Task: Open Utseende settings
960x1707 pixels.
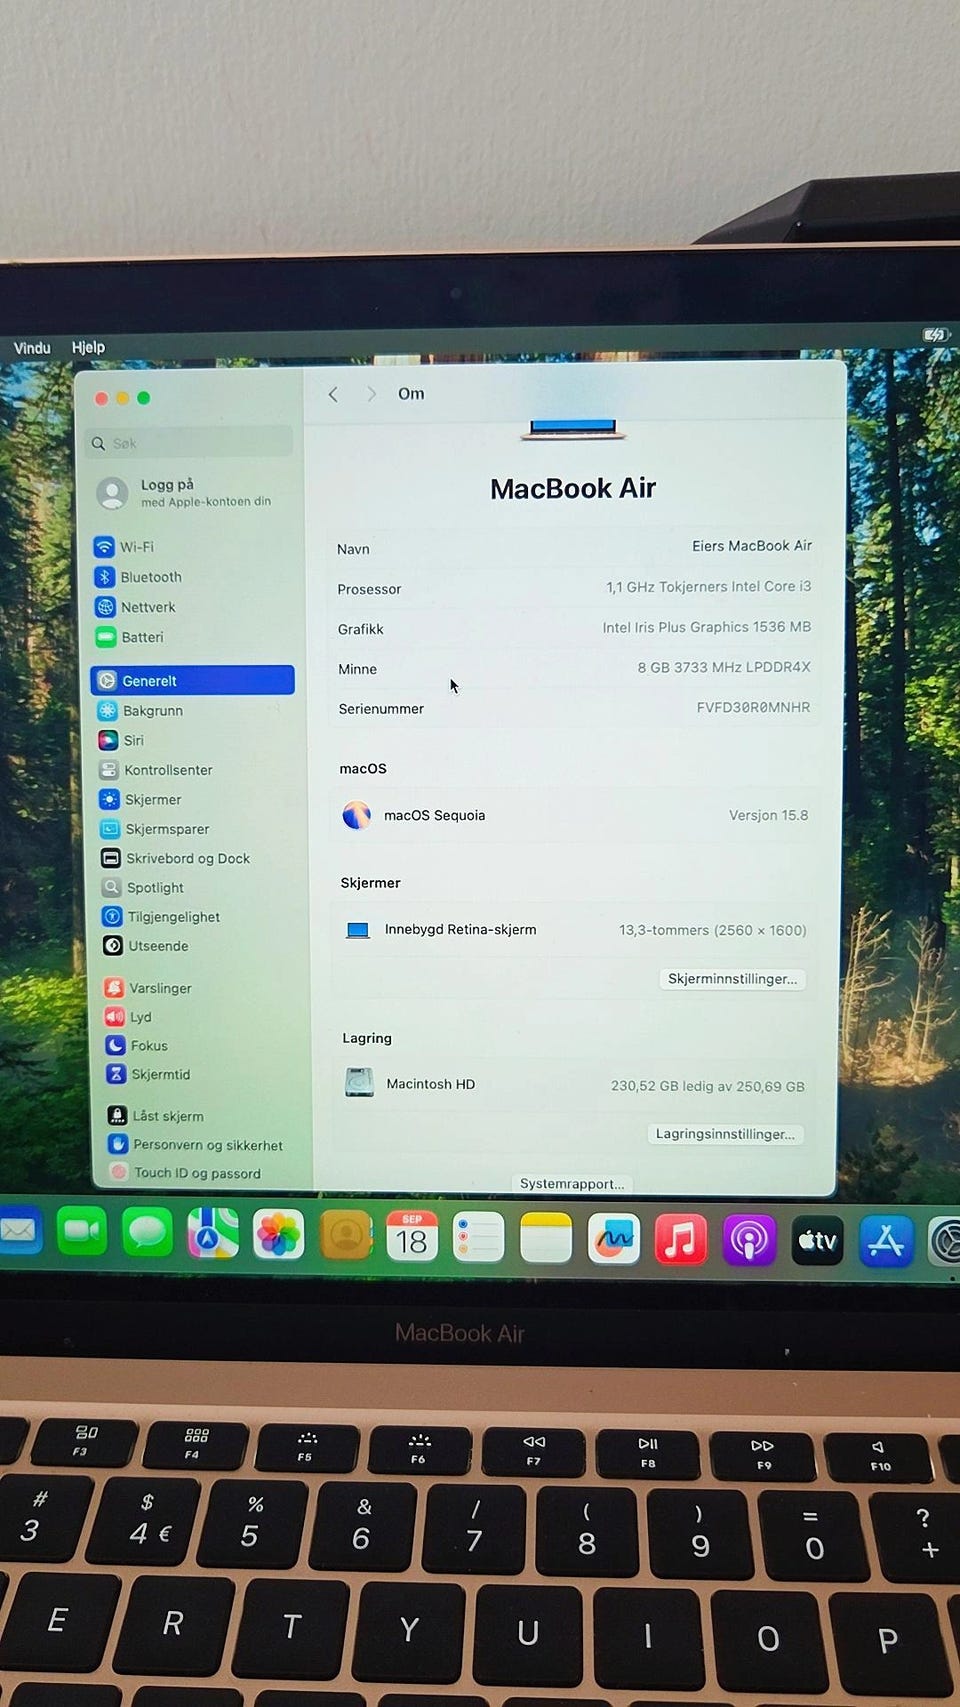Action: click(x=146, y=945)
